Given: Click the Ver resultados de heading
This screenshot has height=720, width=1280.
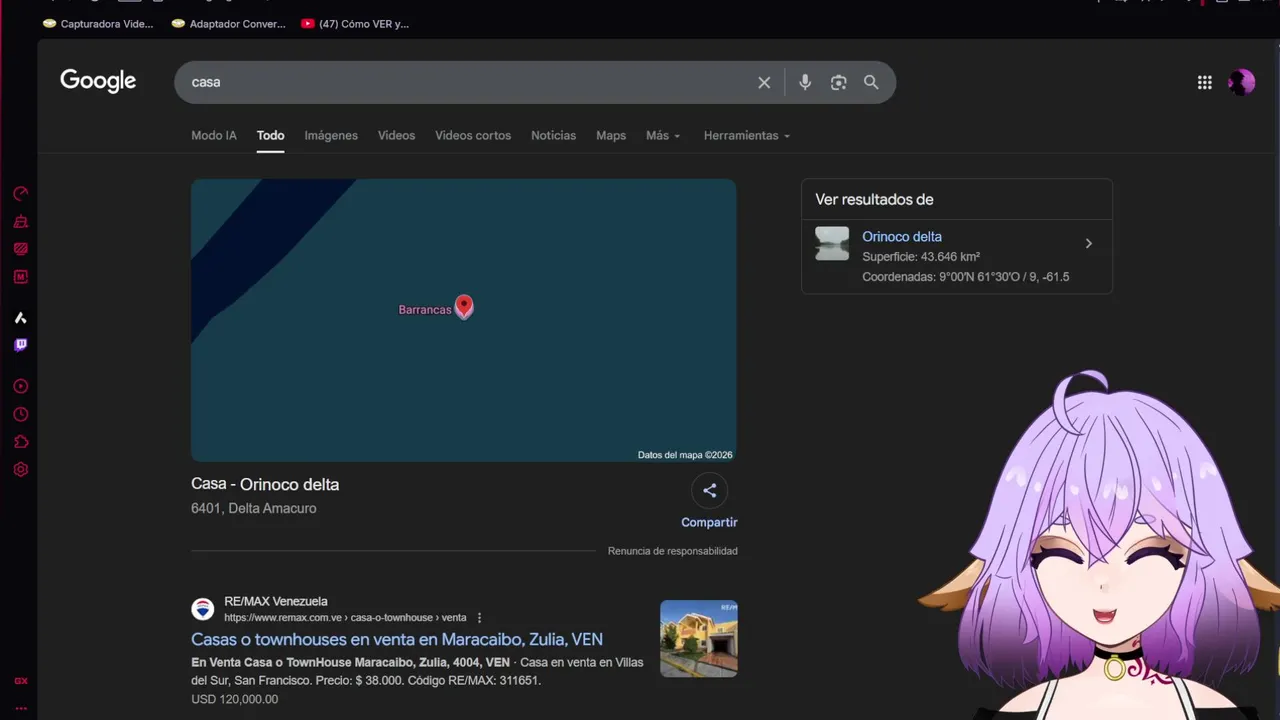Looking at the screenshot, I should click(x=874, y=200).
